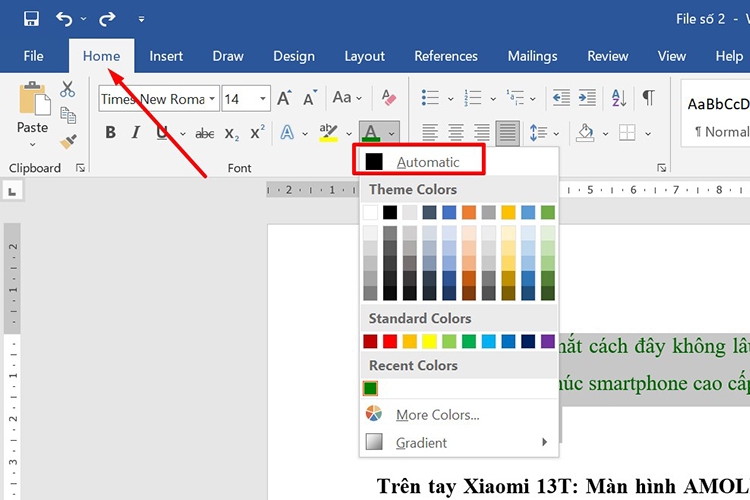The image size is (750, 500).
Task: Click the Save icon in the title bar
Action: tap(31, 19)
